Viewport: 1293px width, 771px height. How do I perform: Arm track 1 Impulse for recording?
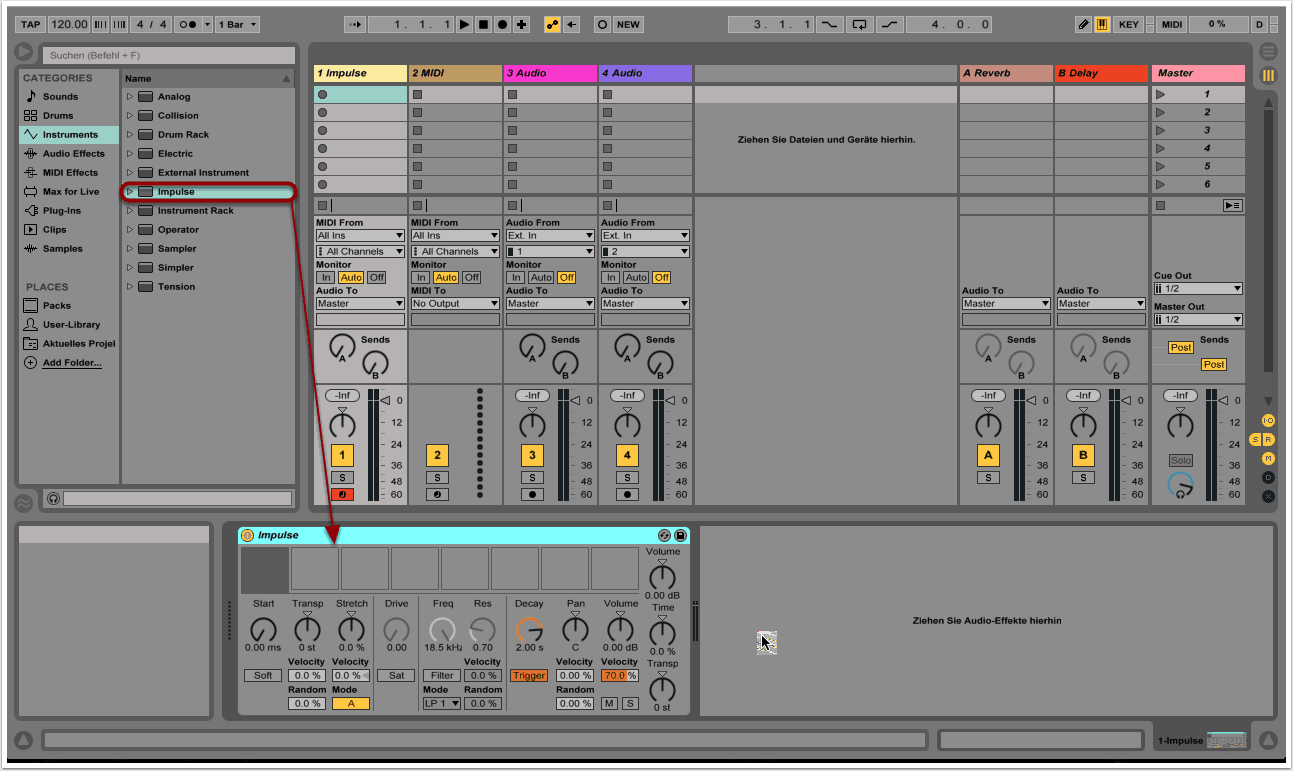coord(342,493)
